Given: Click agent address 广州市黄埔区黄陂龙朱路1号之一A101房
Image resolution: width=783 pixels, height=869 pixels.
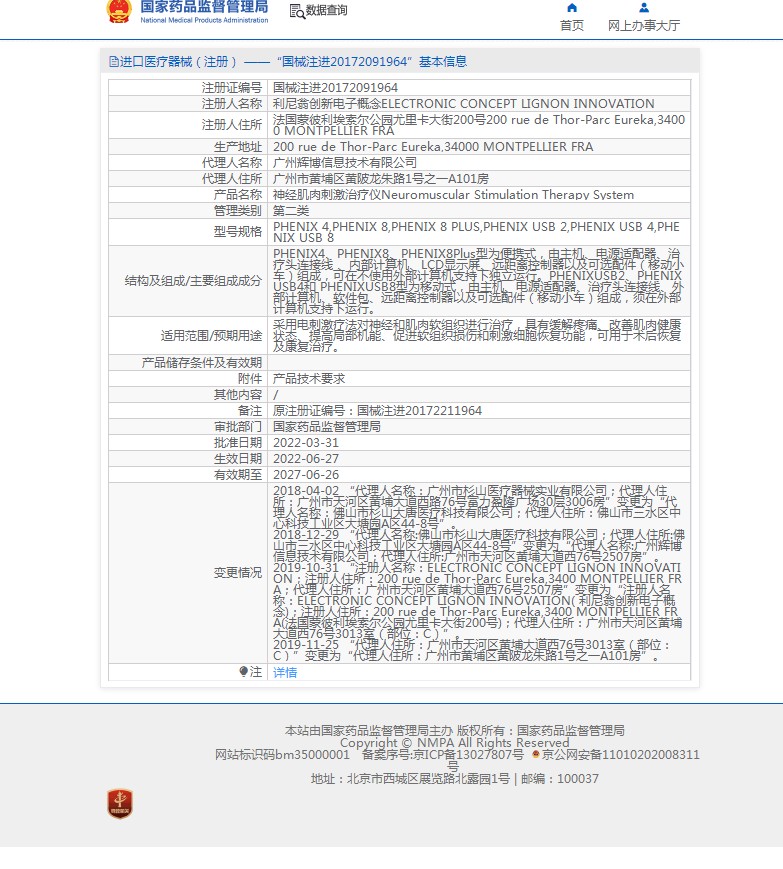Looking at the screenshot, I should (x=381, y=178).
